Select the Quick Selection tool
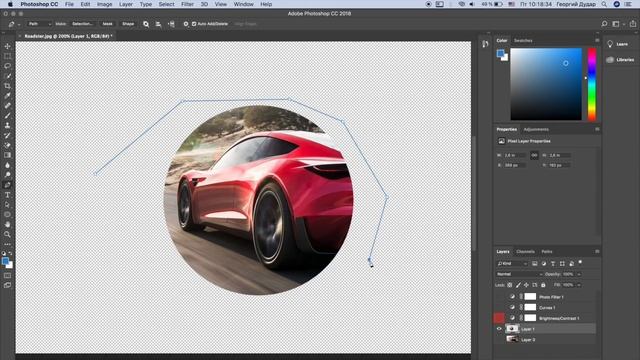This screenshot has height=360, width=640. pos(7,76)
